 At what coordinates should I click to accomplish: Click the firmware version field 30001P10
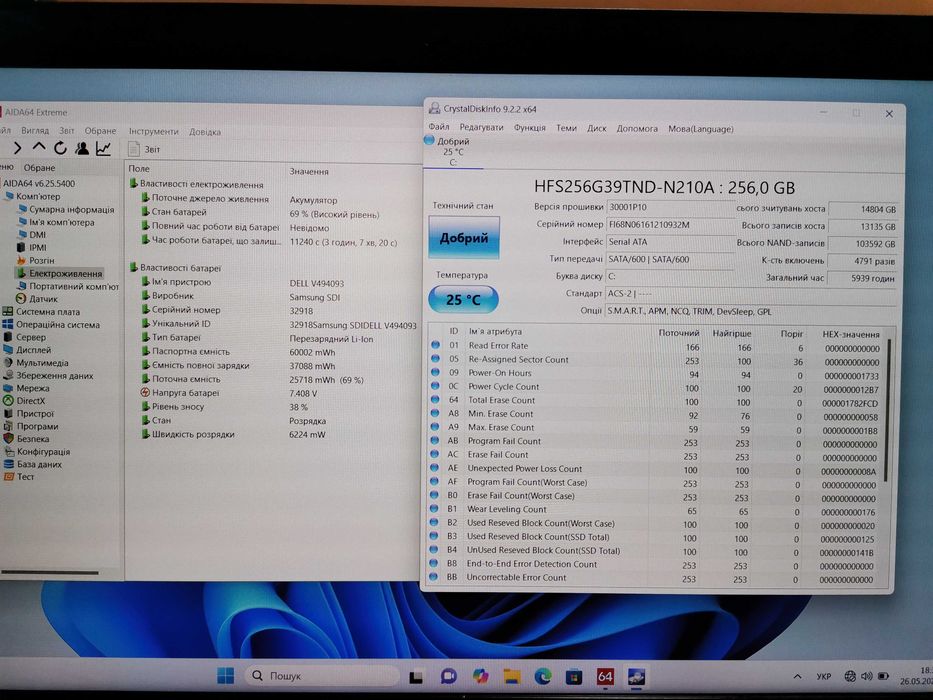tap(670, 207)
